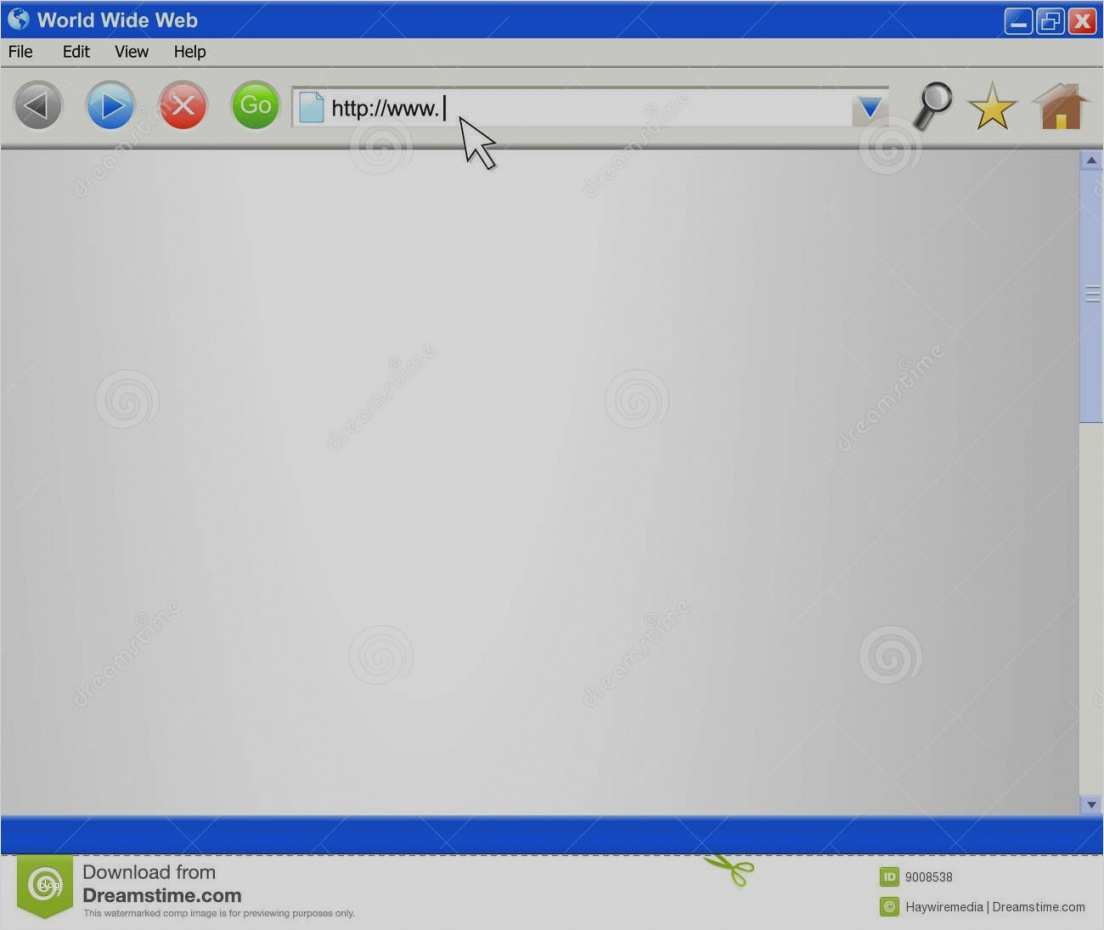The image size is (1104, 930).
Task: Click the forward navigation arrow
Action: coord(110,105)
